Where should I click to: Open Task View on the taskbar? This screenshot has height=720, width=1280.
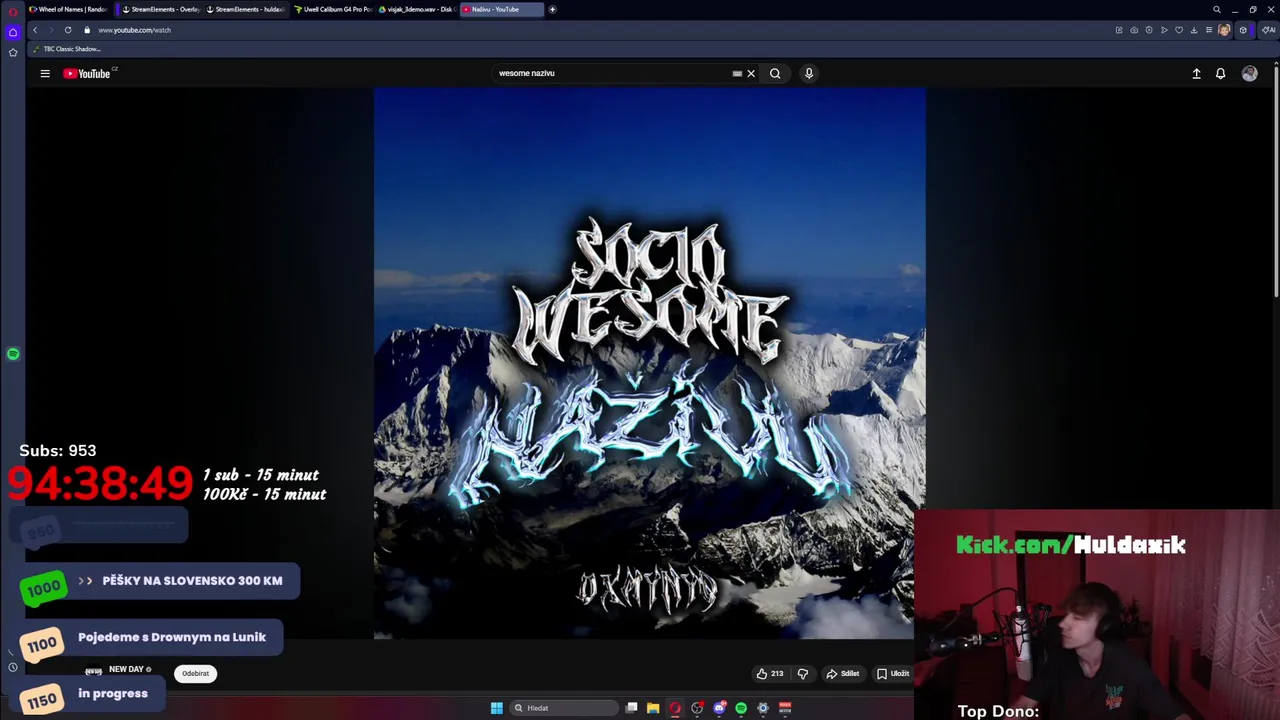click(632, 708)
